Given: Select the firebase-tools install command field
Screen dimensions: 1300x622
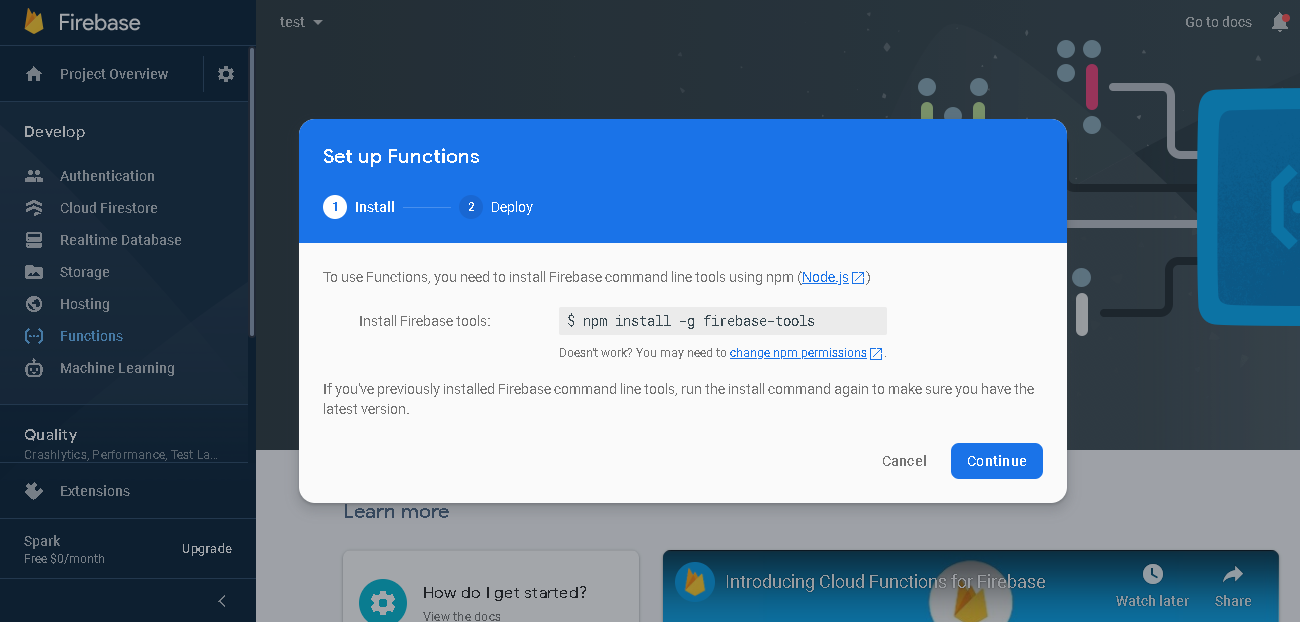Looking at the screenshot, I should [722, 320].
